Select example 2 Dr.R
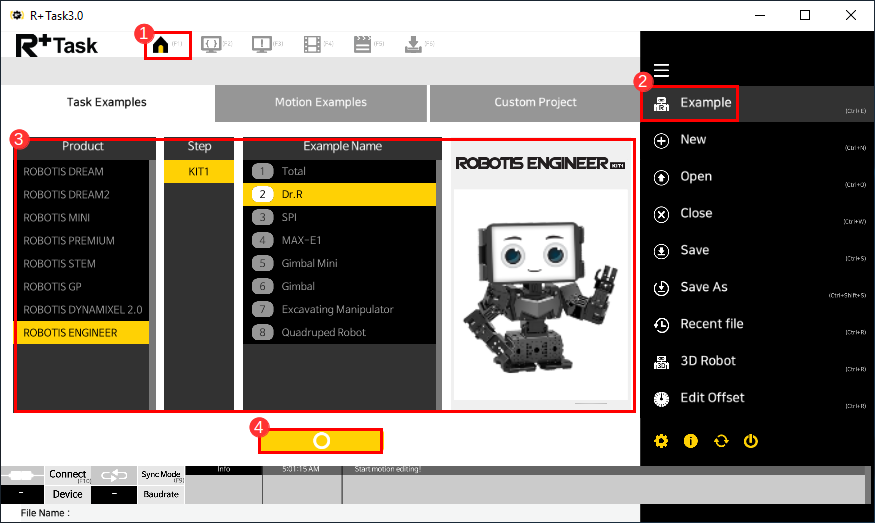 (339, 194)
